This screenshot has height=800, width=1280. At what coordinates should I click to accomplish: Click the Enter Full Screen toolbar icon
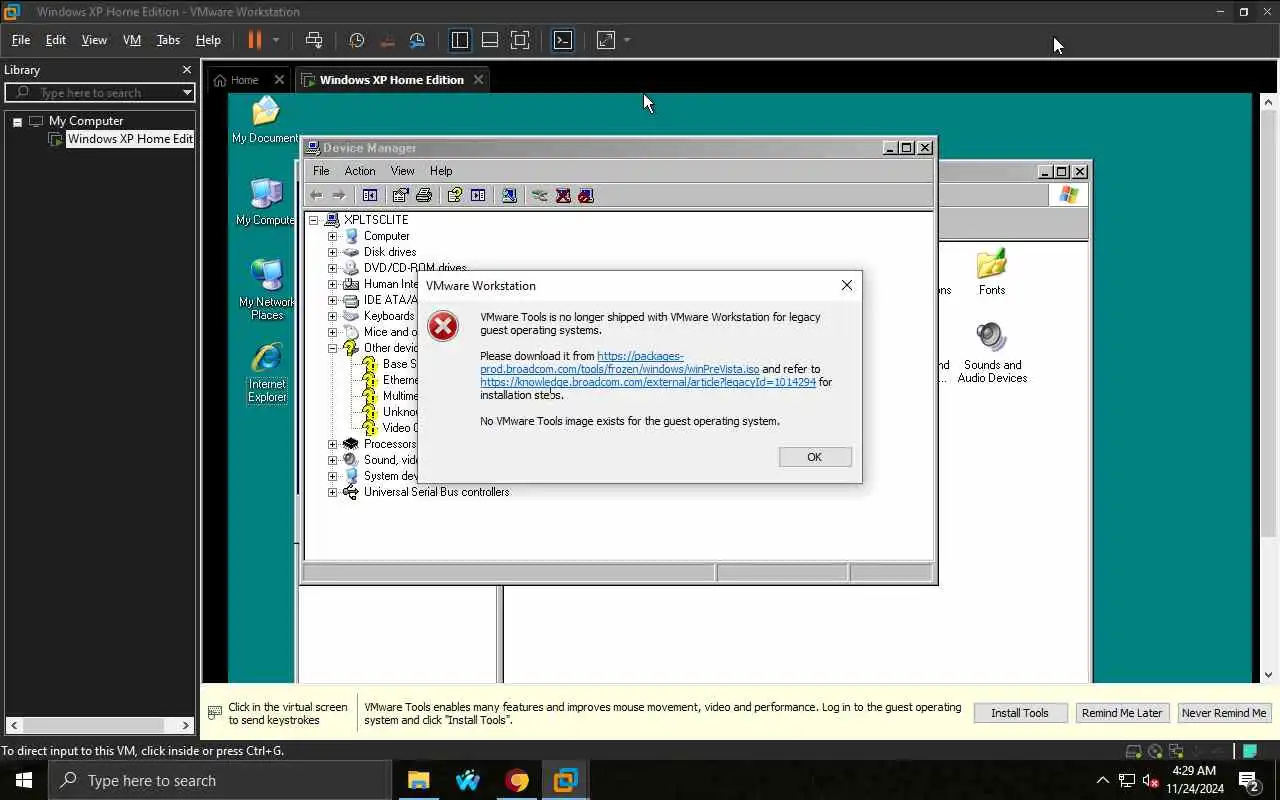(520, 40)
